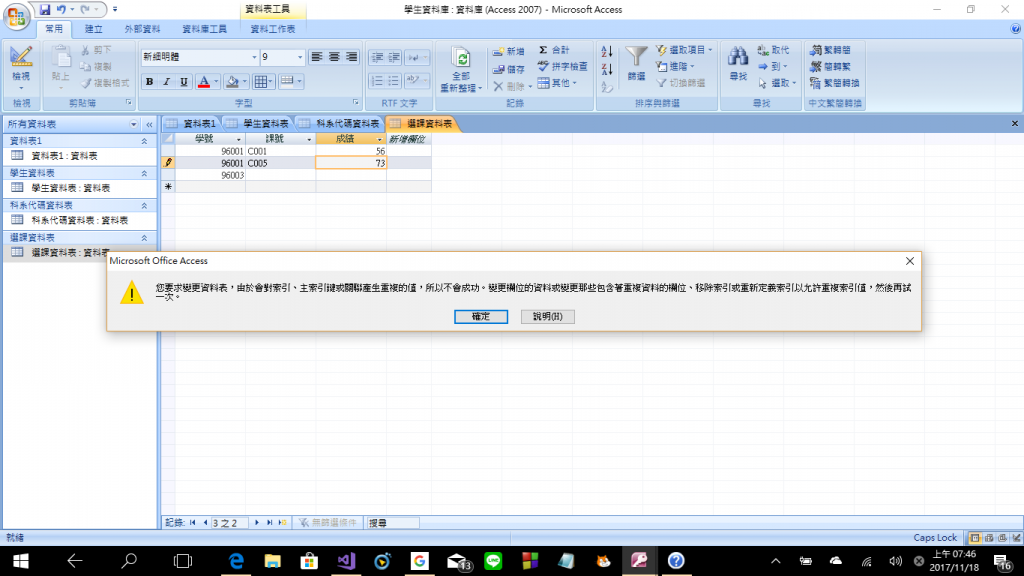Sort descending Z to A
Image resolution: width=1024 pixels, height=576 pixels.
[x=607, y=69]
